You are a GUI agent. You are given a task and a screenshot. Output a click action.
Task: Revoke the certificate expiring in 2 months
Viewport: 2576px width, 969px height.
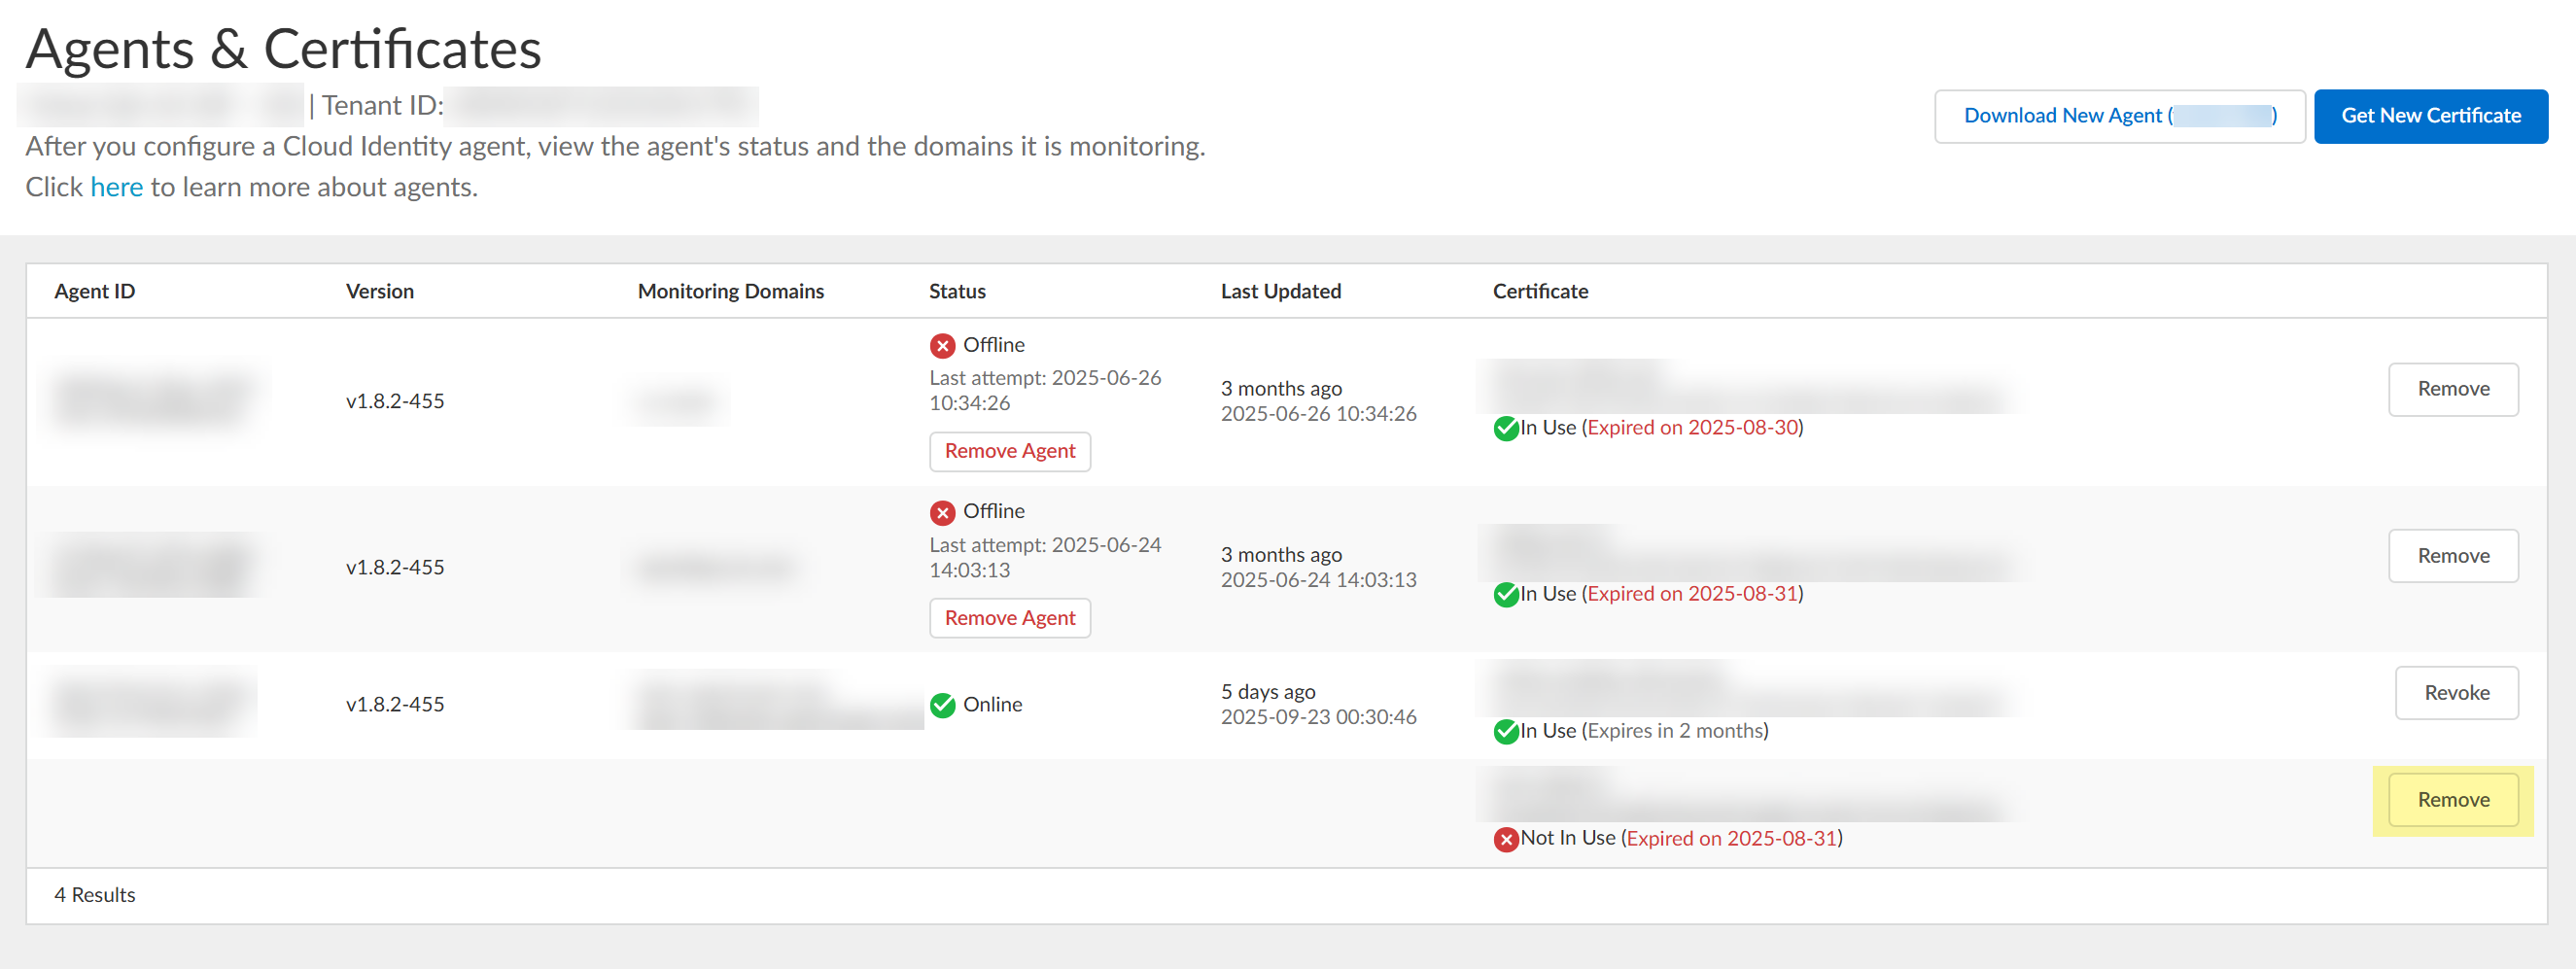[x=2455, y=693]
